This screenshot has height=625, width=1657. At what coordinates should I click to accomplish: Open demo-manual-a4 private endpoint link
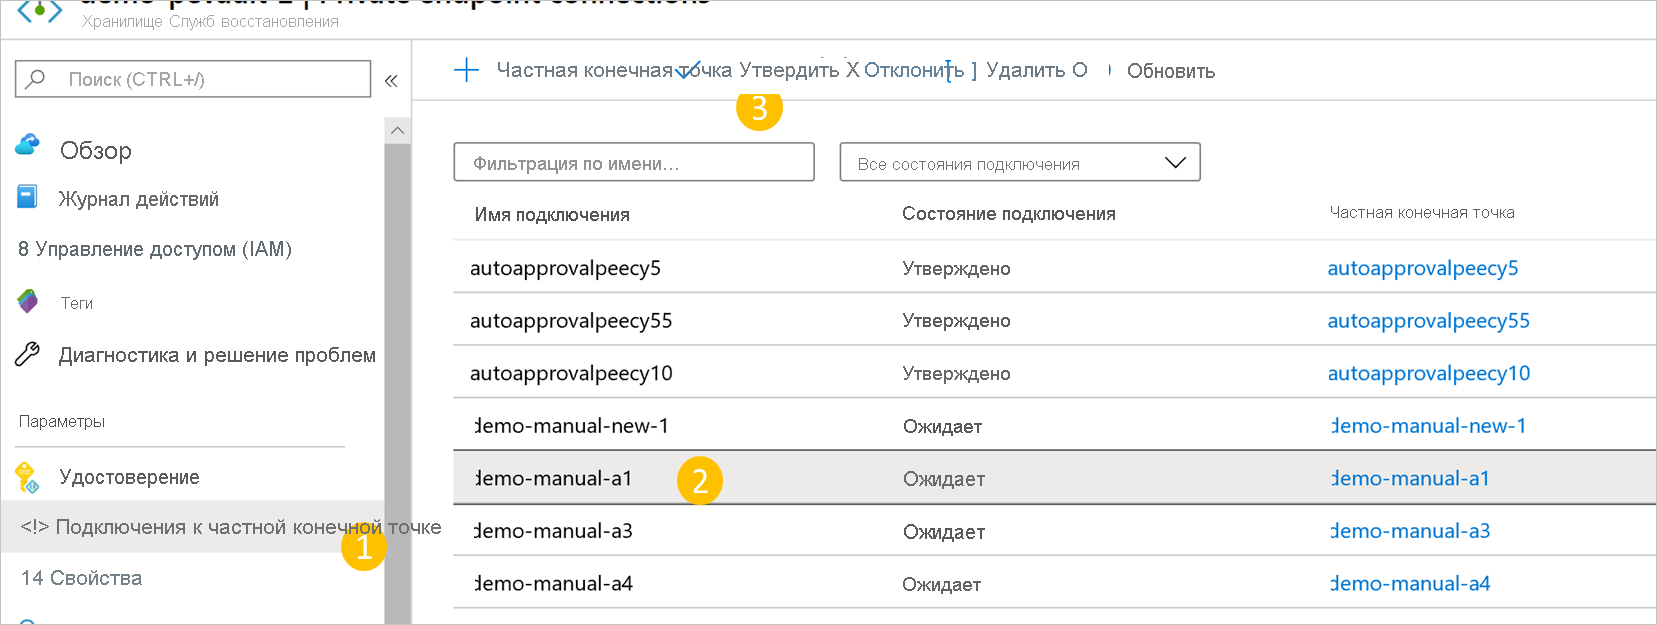click(x=1410, y=583)
